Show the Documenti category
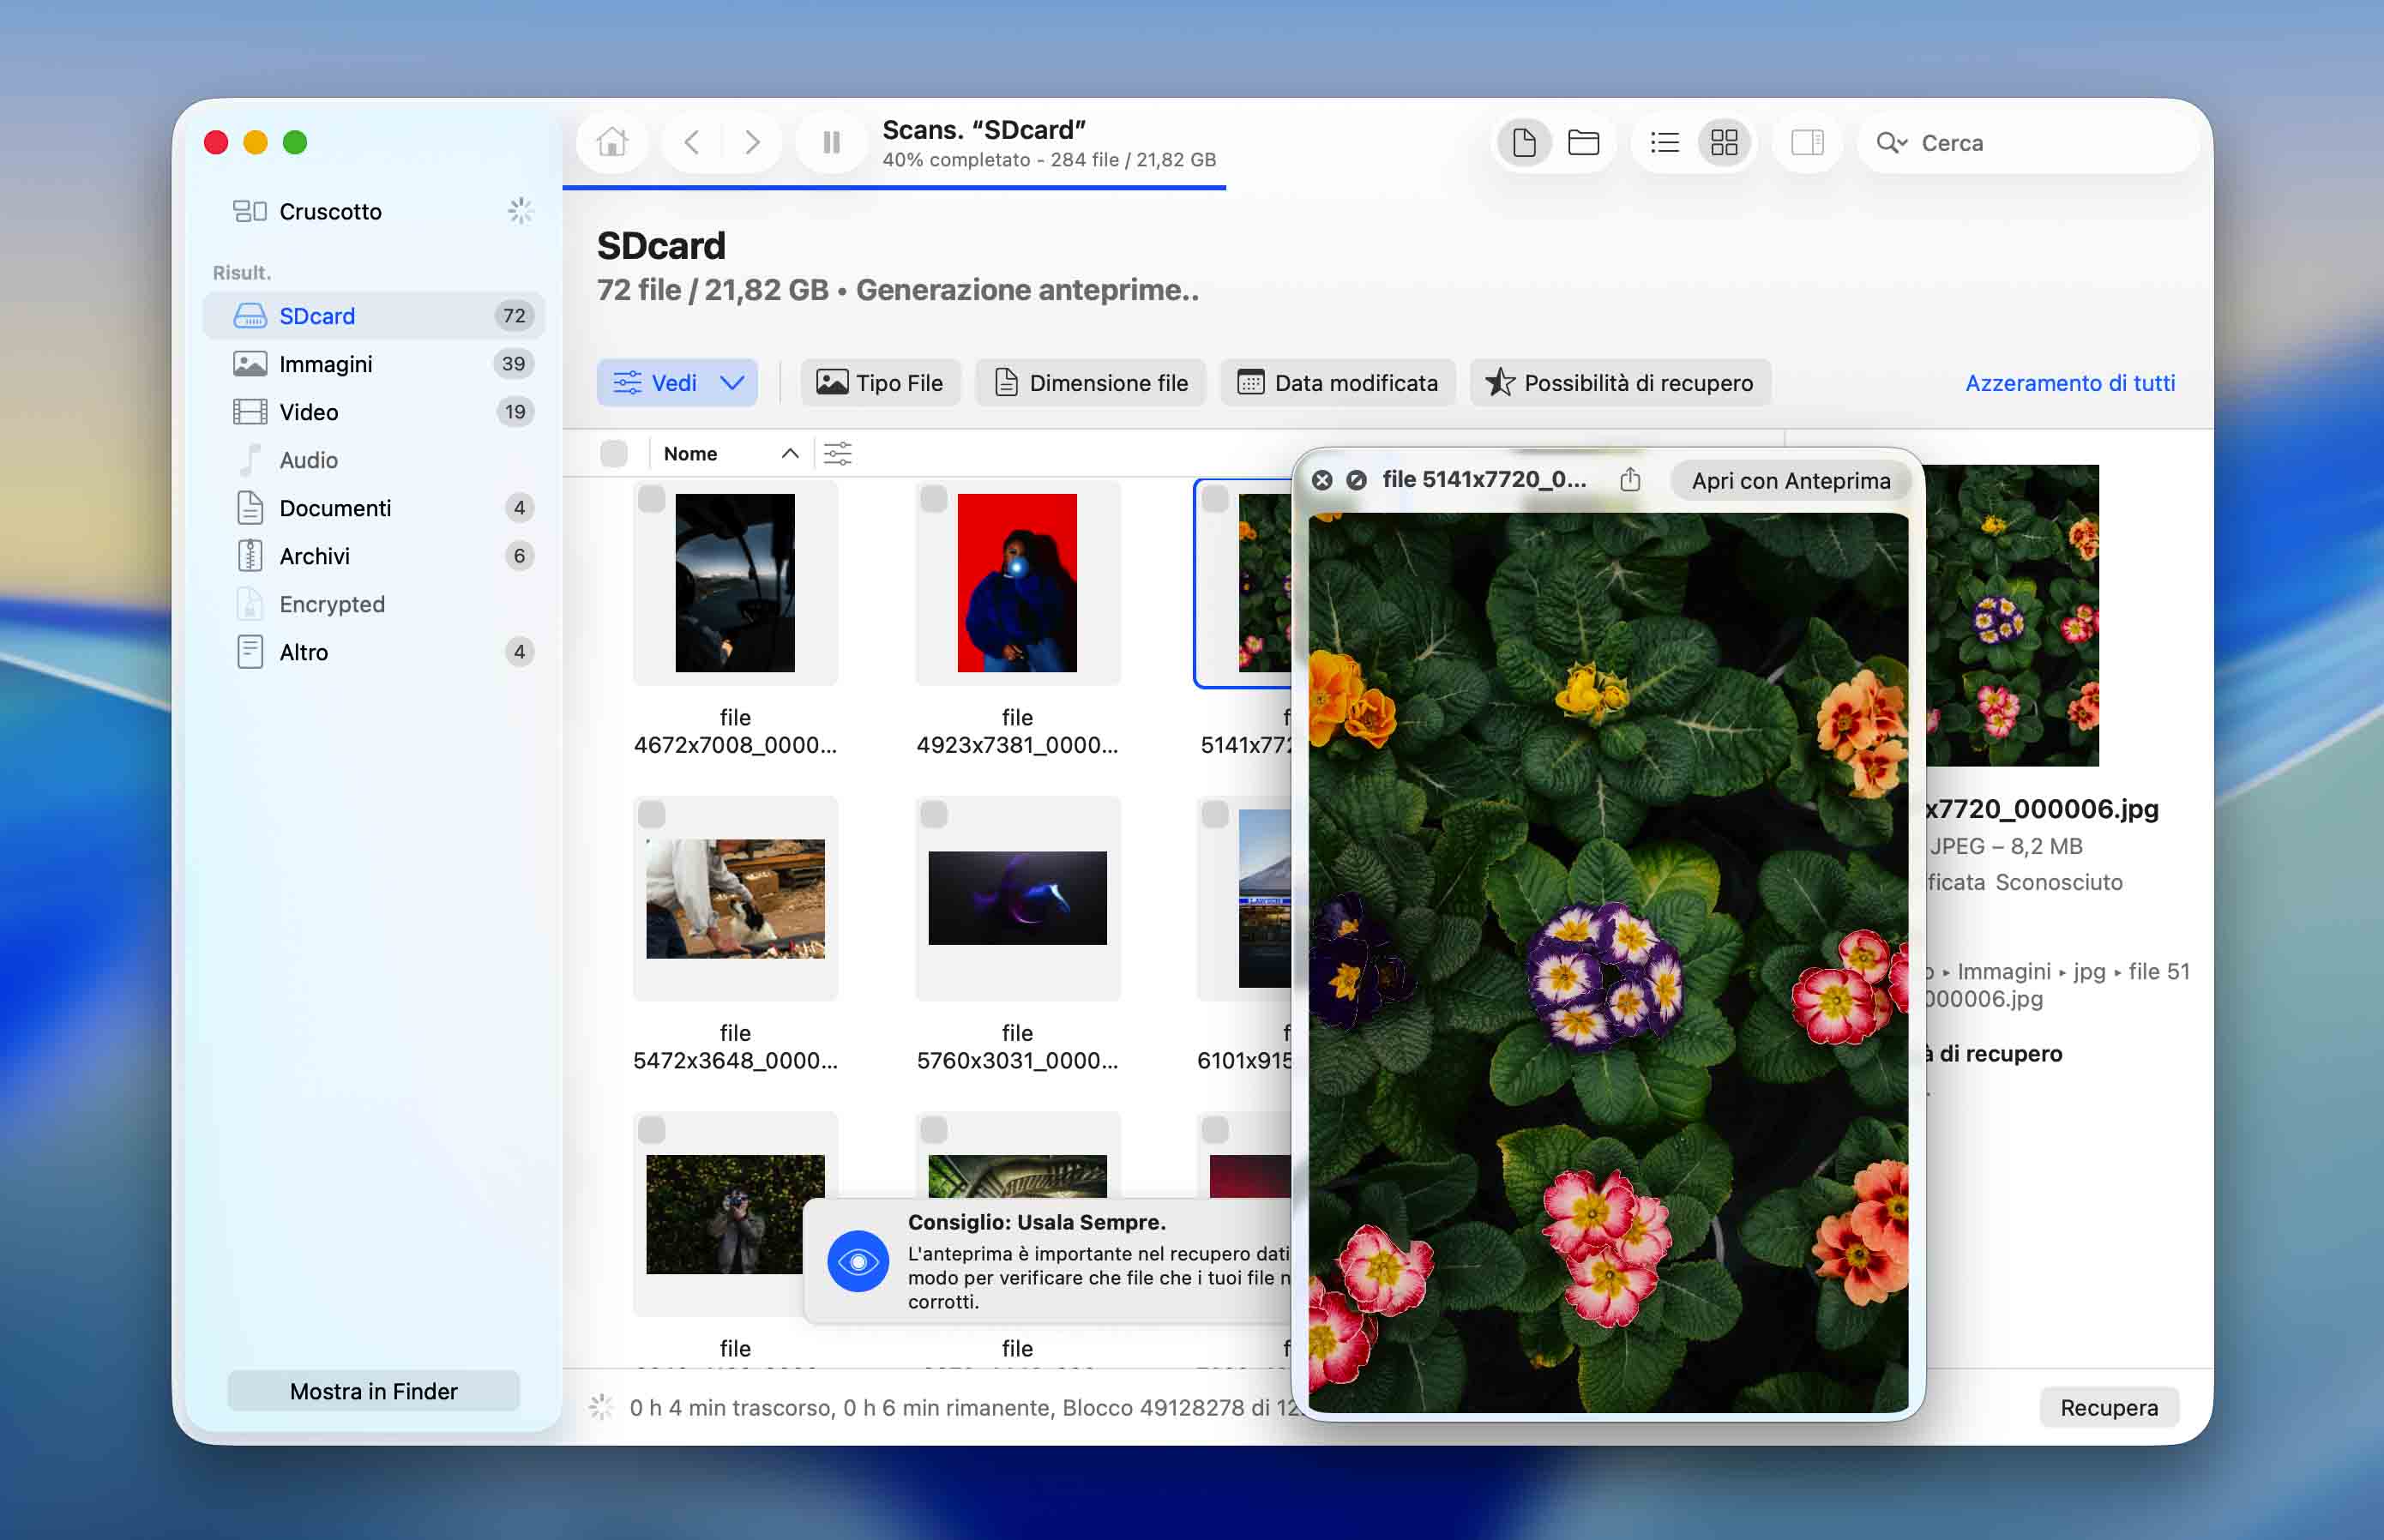Image resolution: width=2384 pixels, height=1540 pixels. (x=374, y=508)
